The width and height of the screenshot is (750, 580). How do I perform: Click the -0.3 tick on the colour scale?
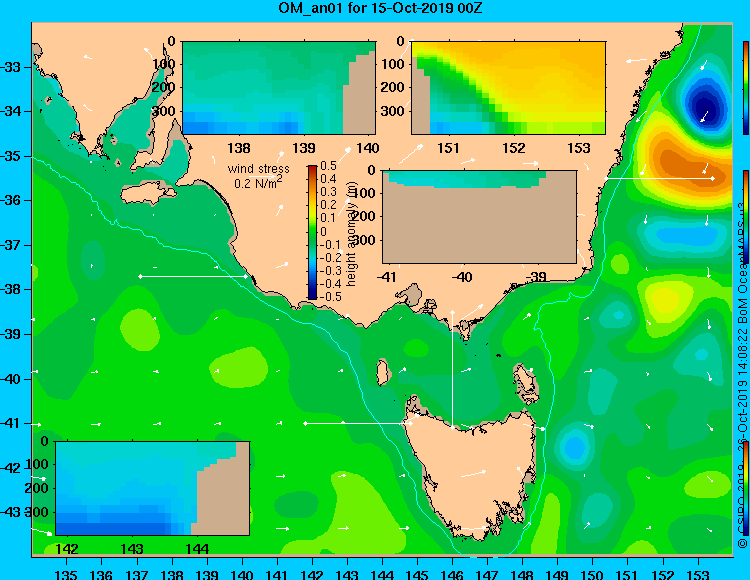tap(330, 271)
